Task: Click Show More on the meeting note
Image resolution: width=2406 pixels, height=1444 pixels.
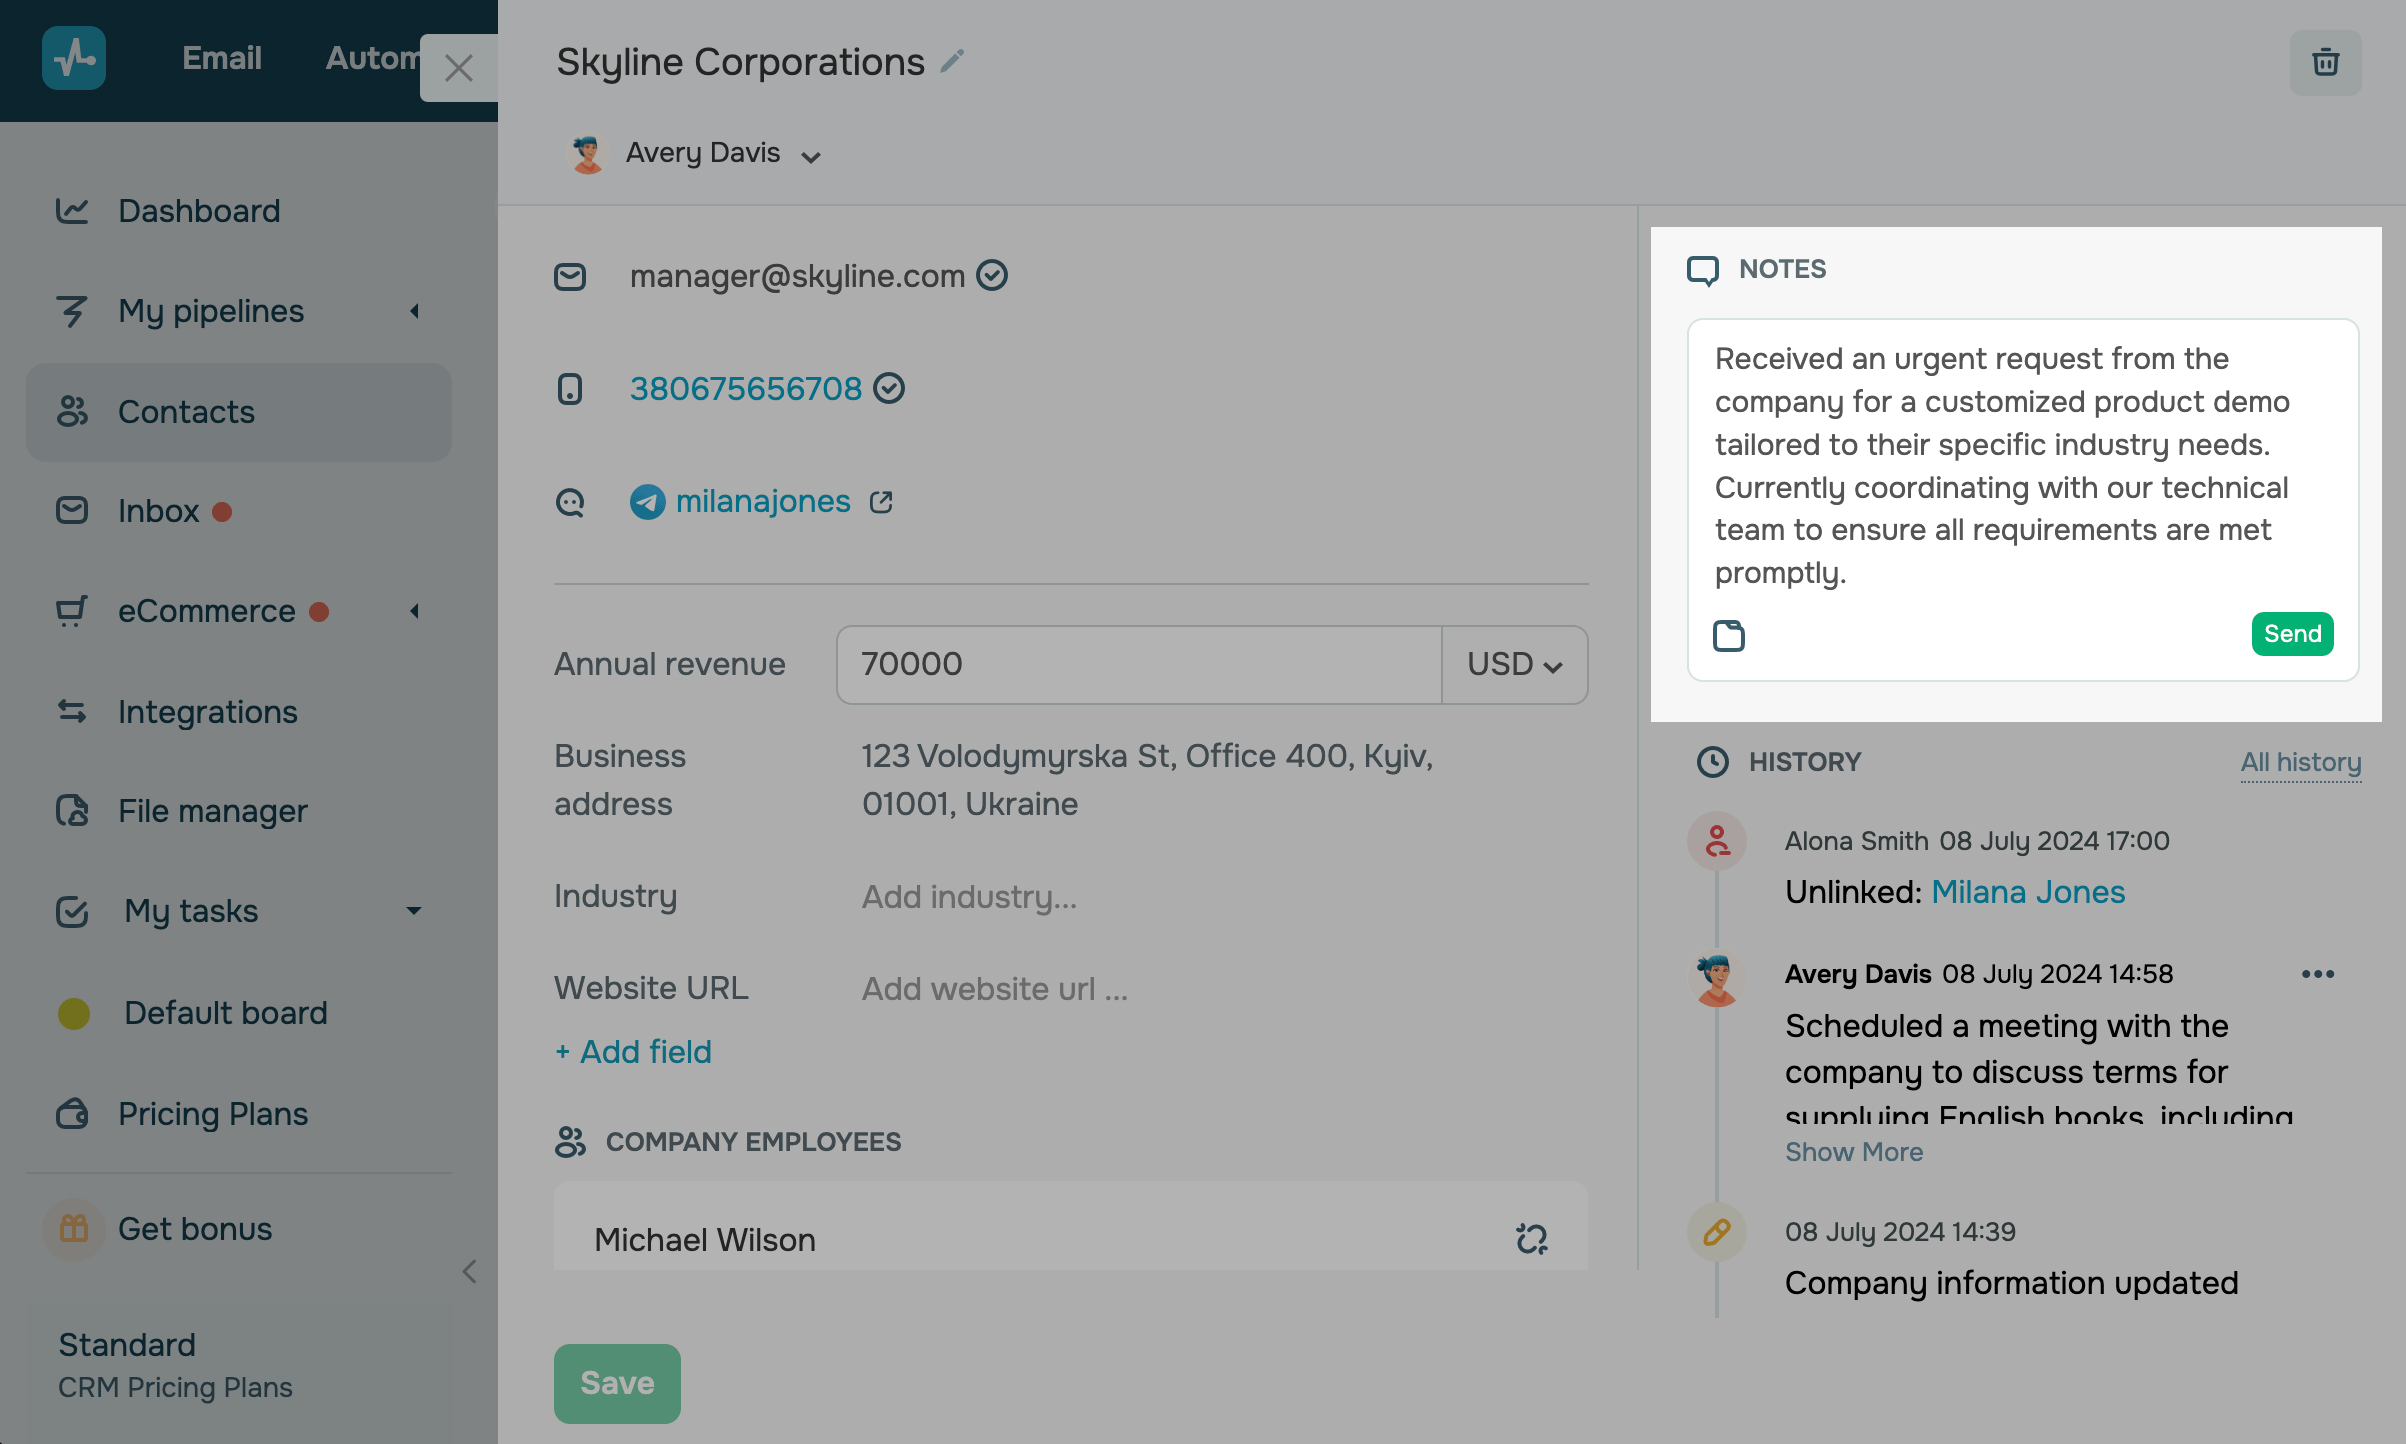Action: click(x=1853, y=1152)
